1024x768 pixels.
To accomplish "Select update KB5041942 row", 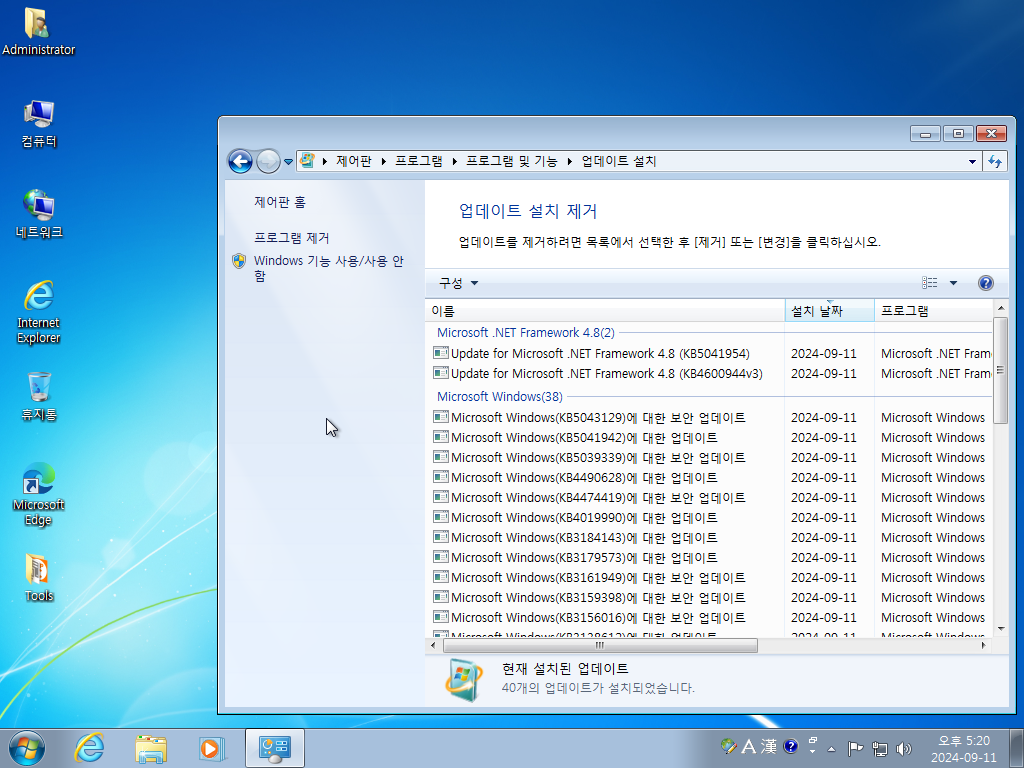I will [x=584, y=438].
